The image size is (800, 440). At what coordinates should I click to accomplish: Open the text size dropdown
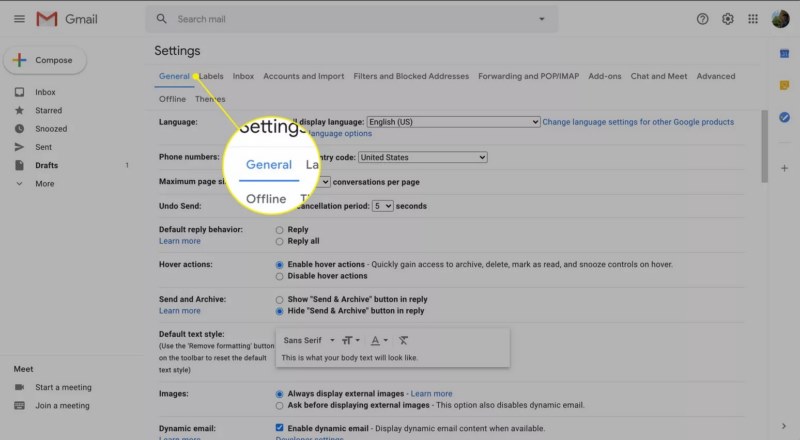351,340
